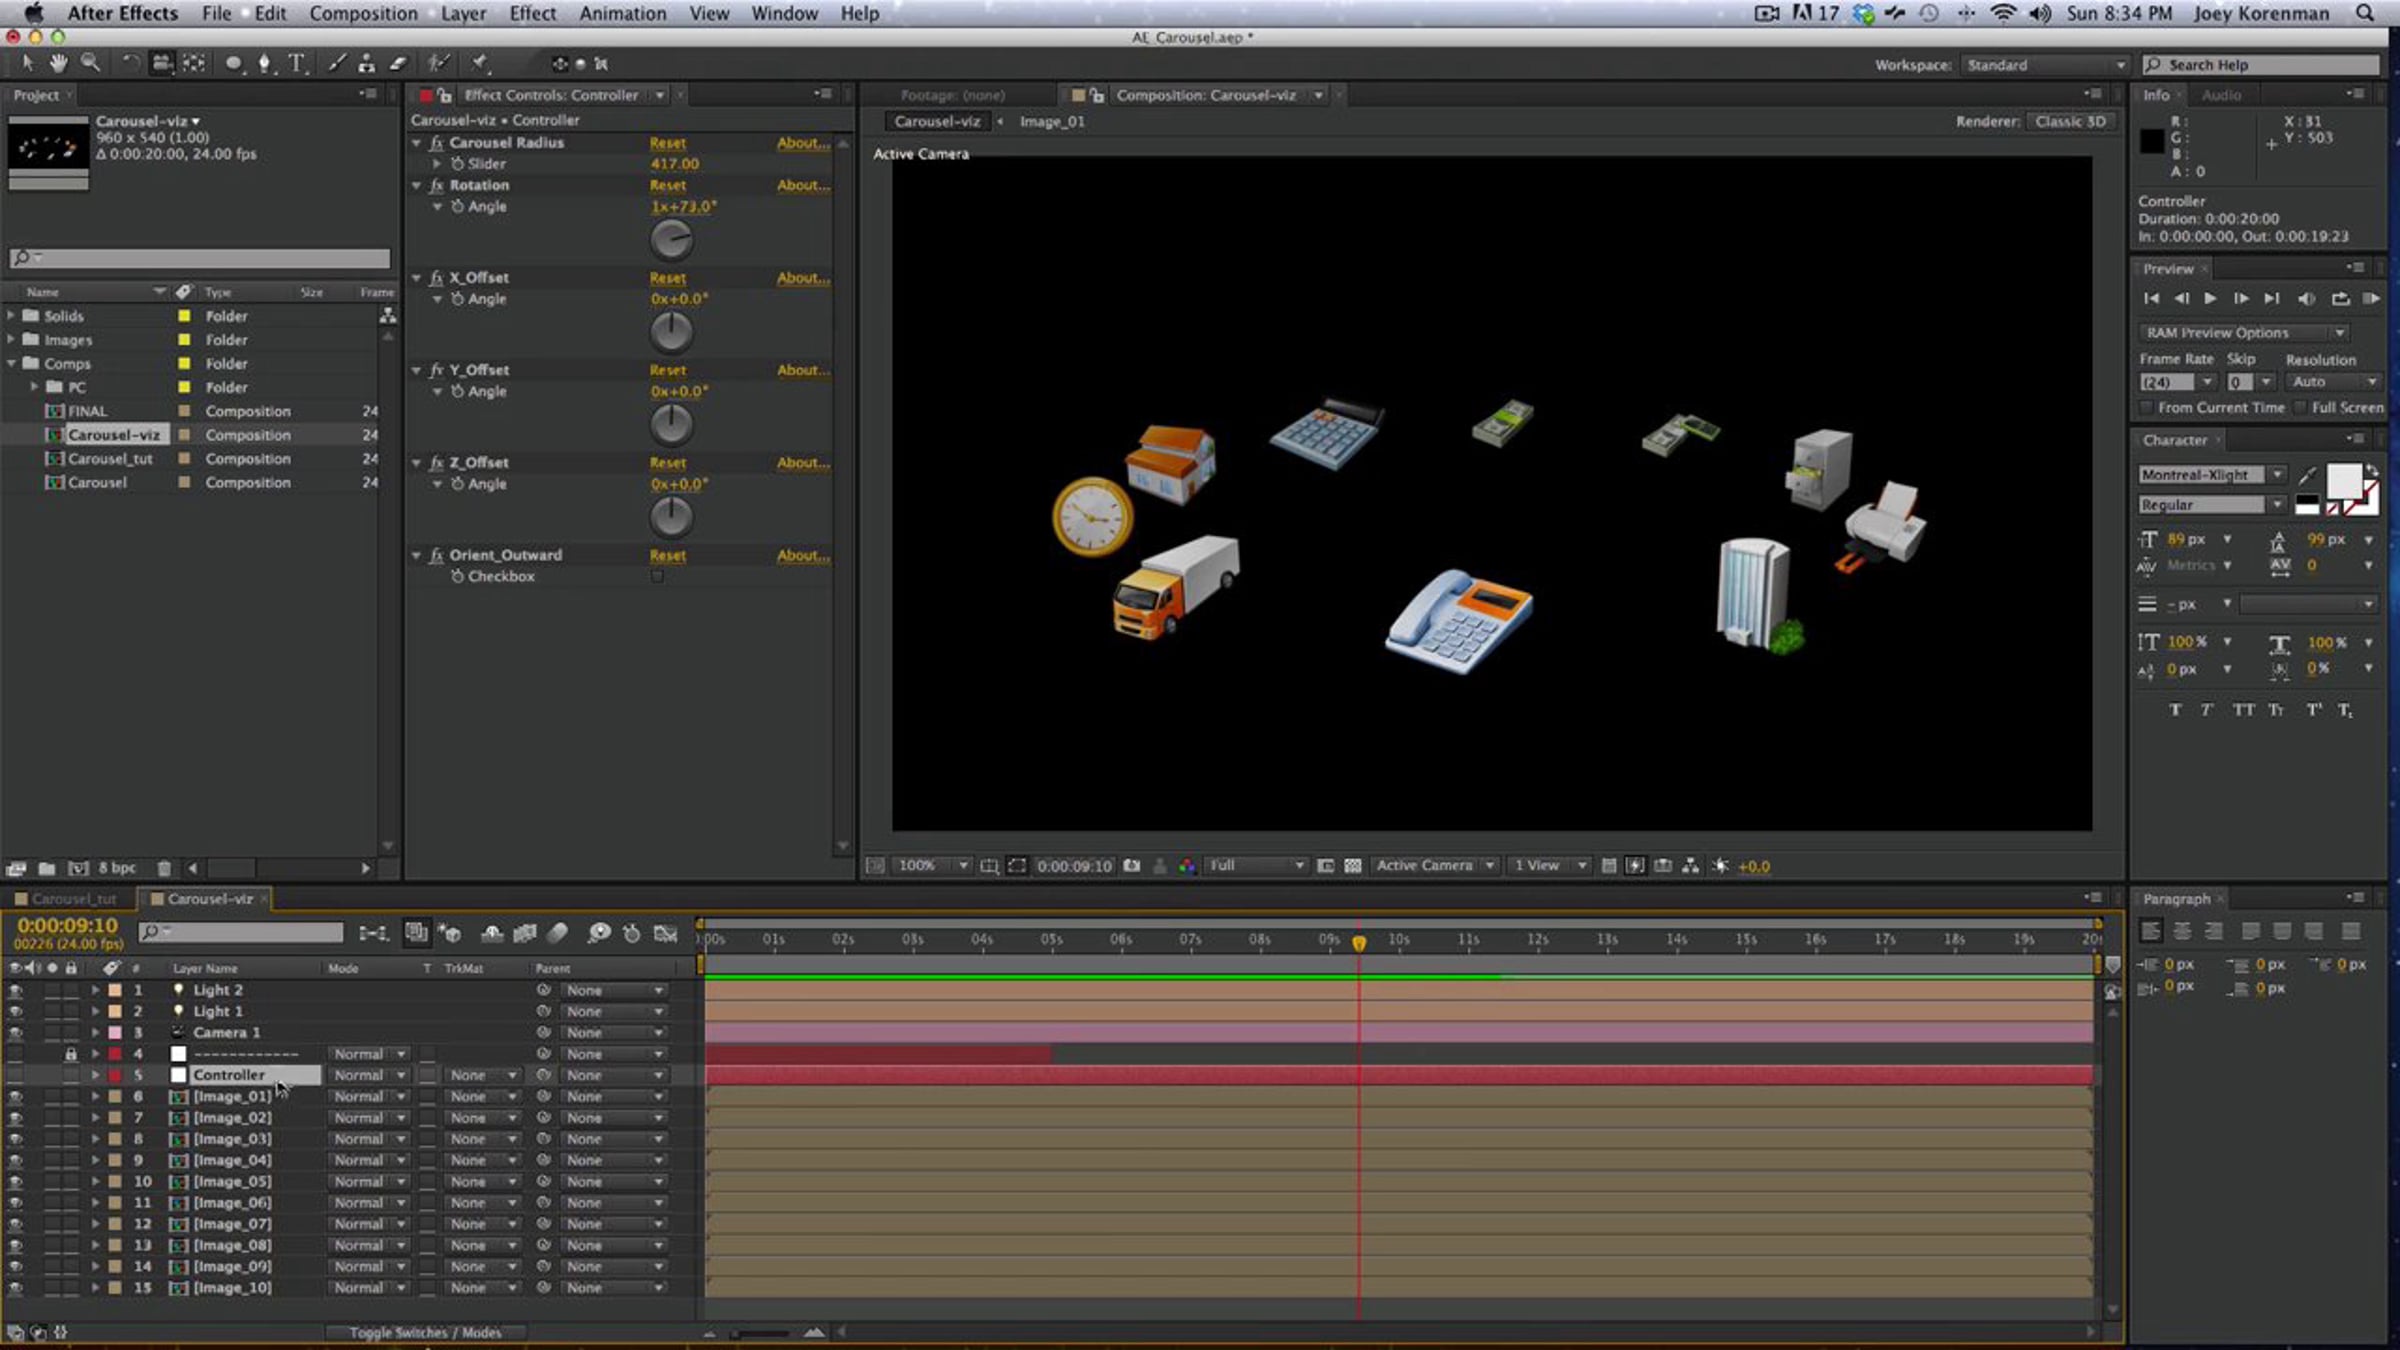Click the Wi-Fi icon in menu bar

pos(2003,13)
